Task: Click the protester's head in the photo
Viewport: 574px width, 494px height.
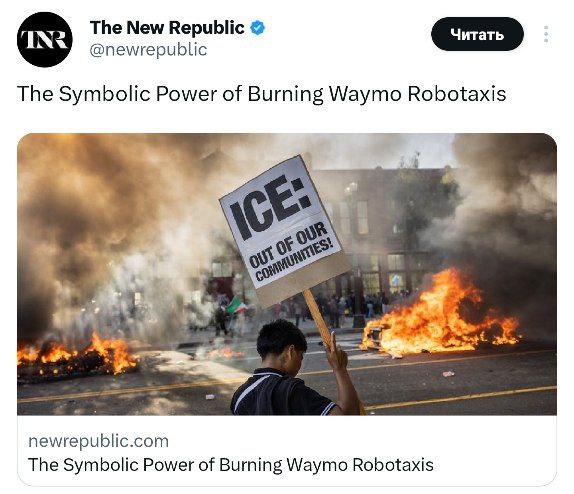Action: 281,342
